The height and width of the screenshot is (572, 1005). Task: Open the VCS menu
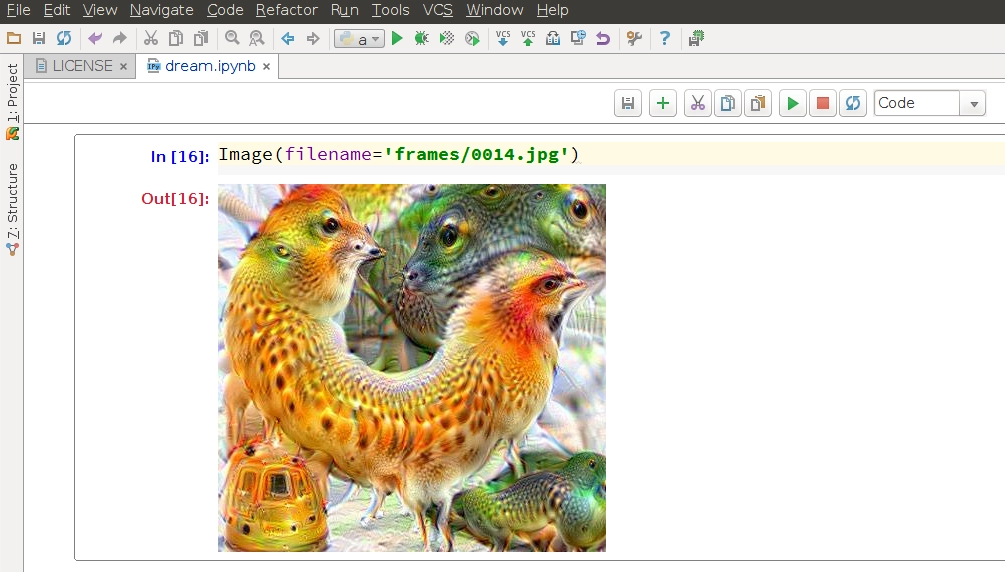[x=438, y=10]
